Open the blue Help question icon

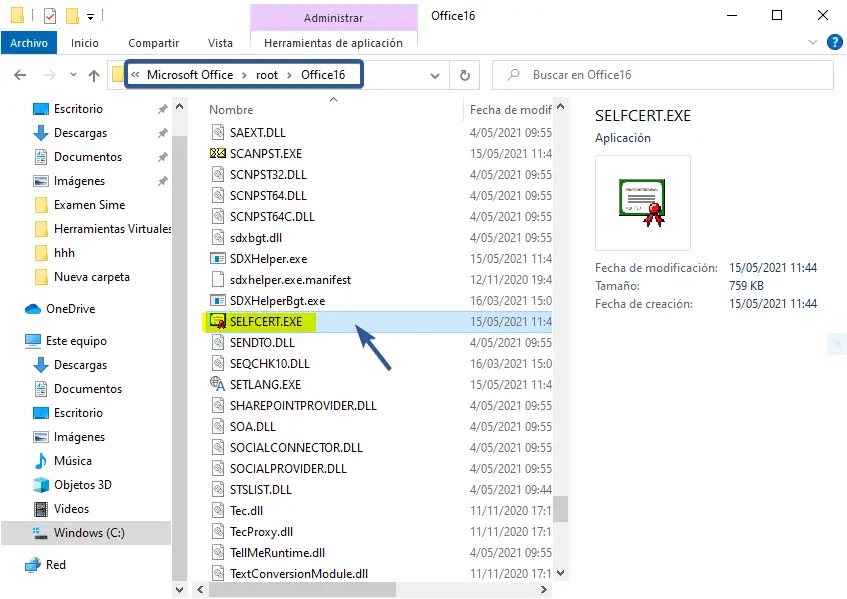pos(835,42)
